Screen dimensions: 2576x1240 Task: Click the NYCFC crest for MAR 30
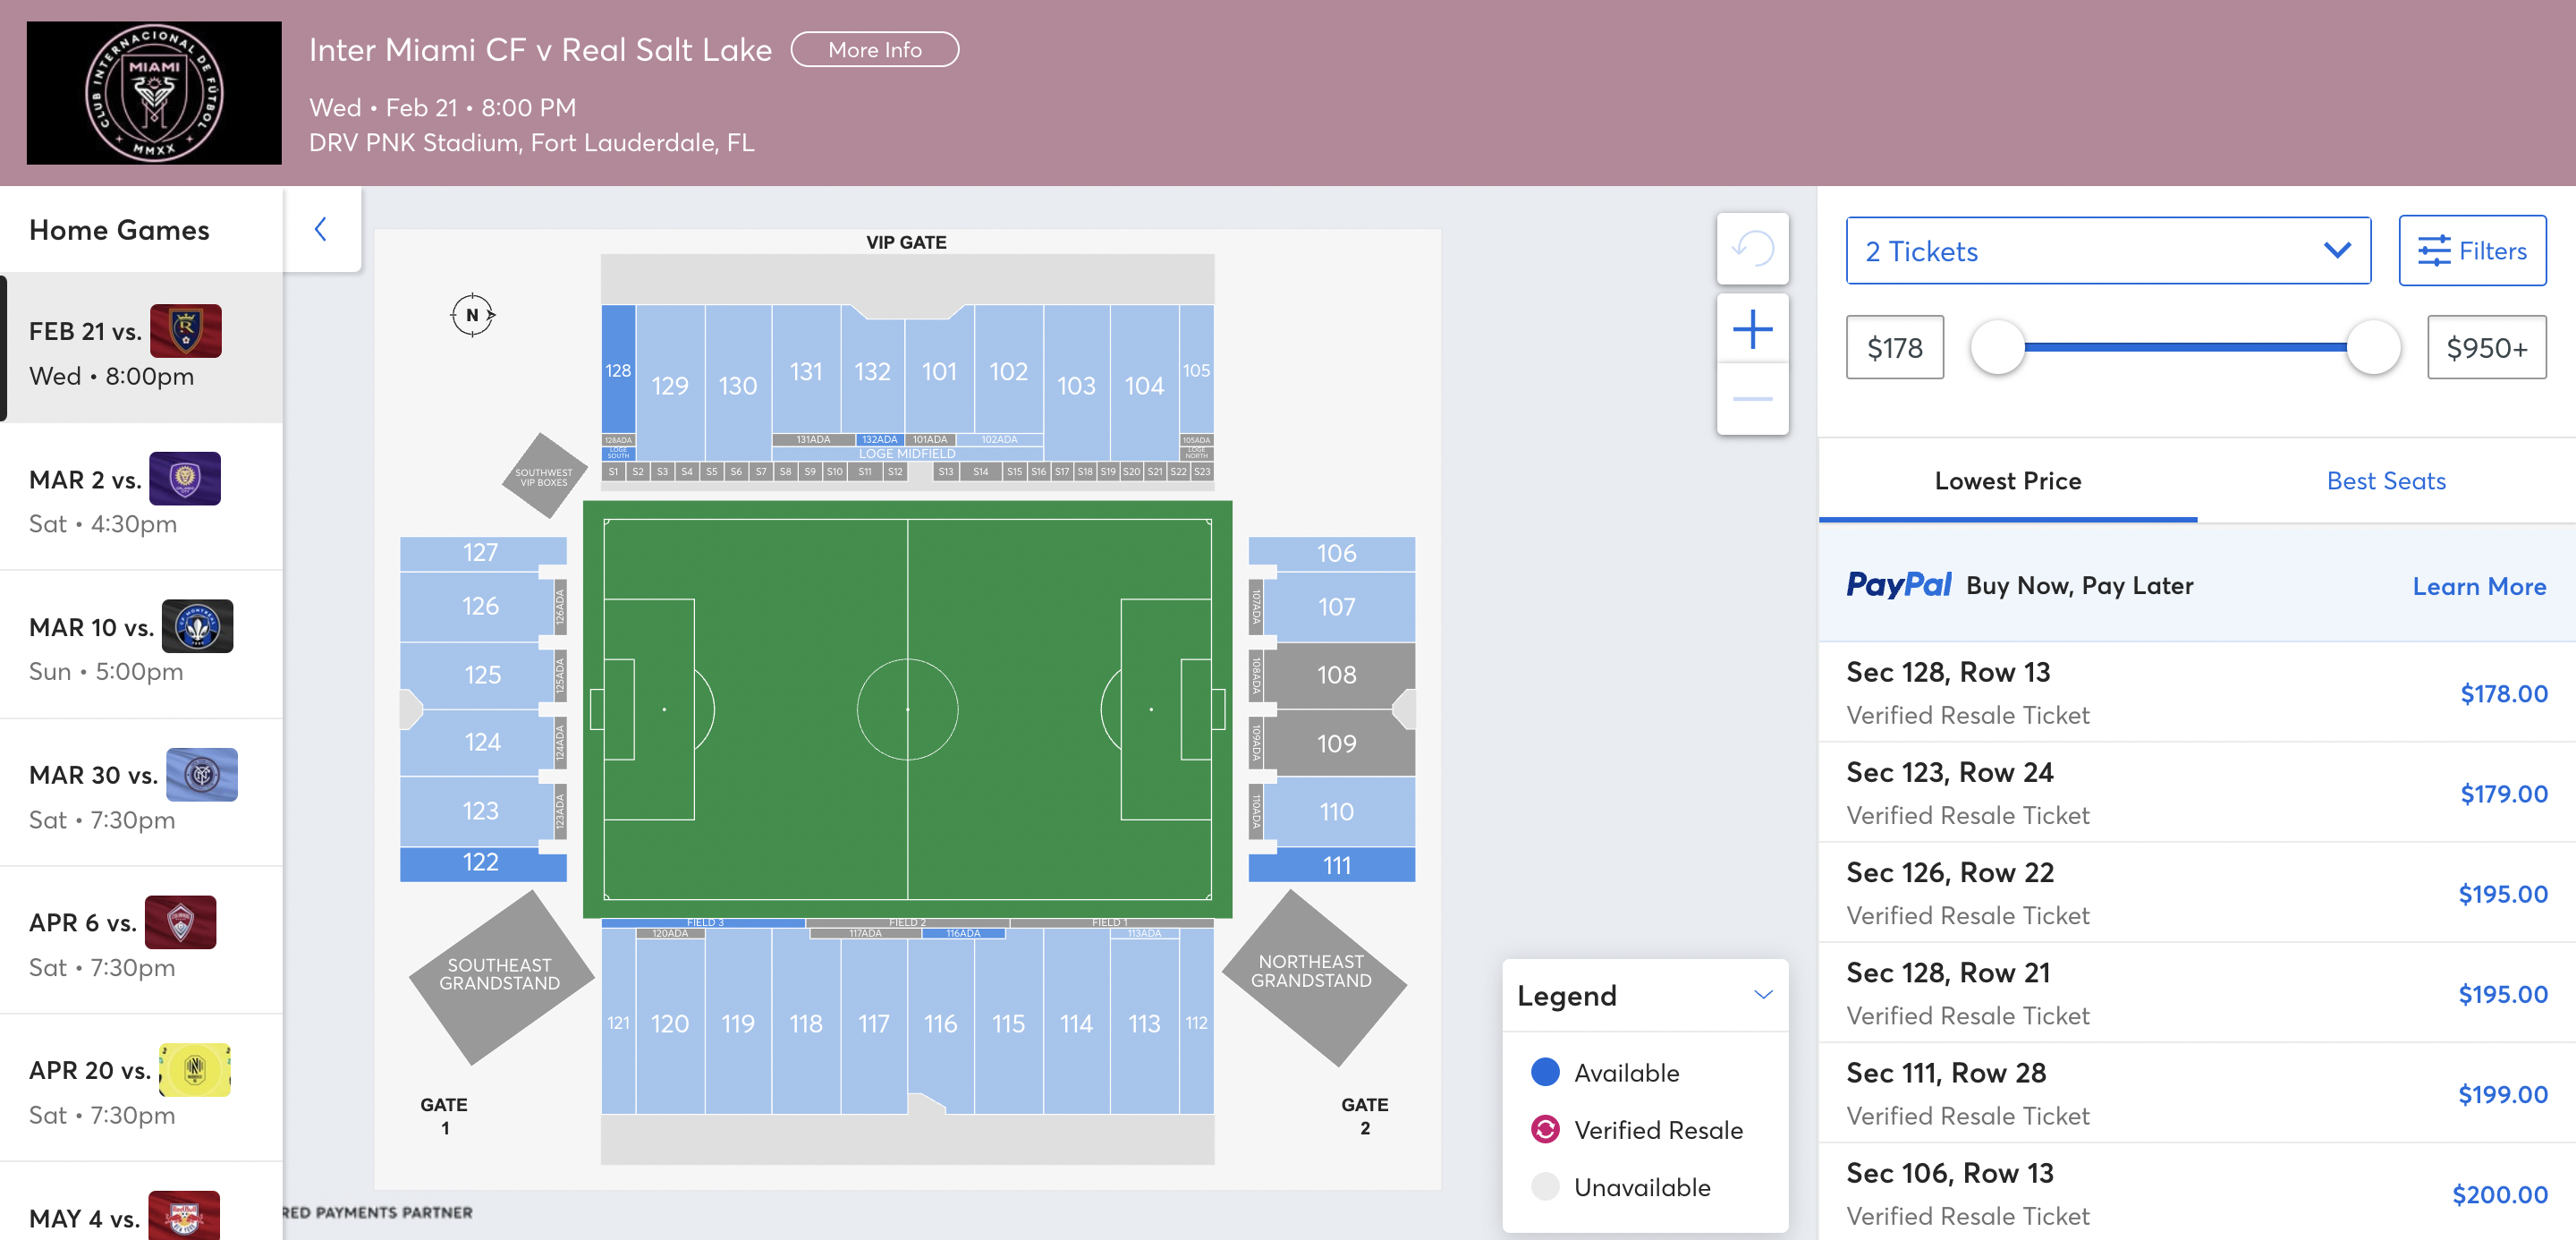[x=202, y=775]
